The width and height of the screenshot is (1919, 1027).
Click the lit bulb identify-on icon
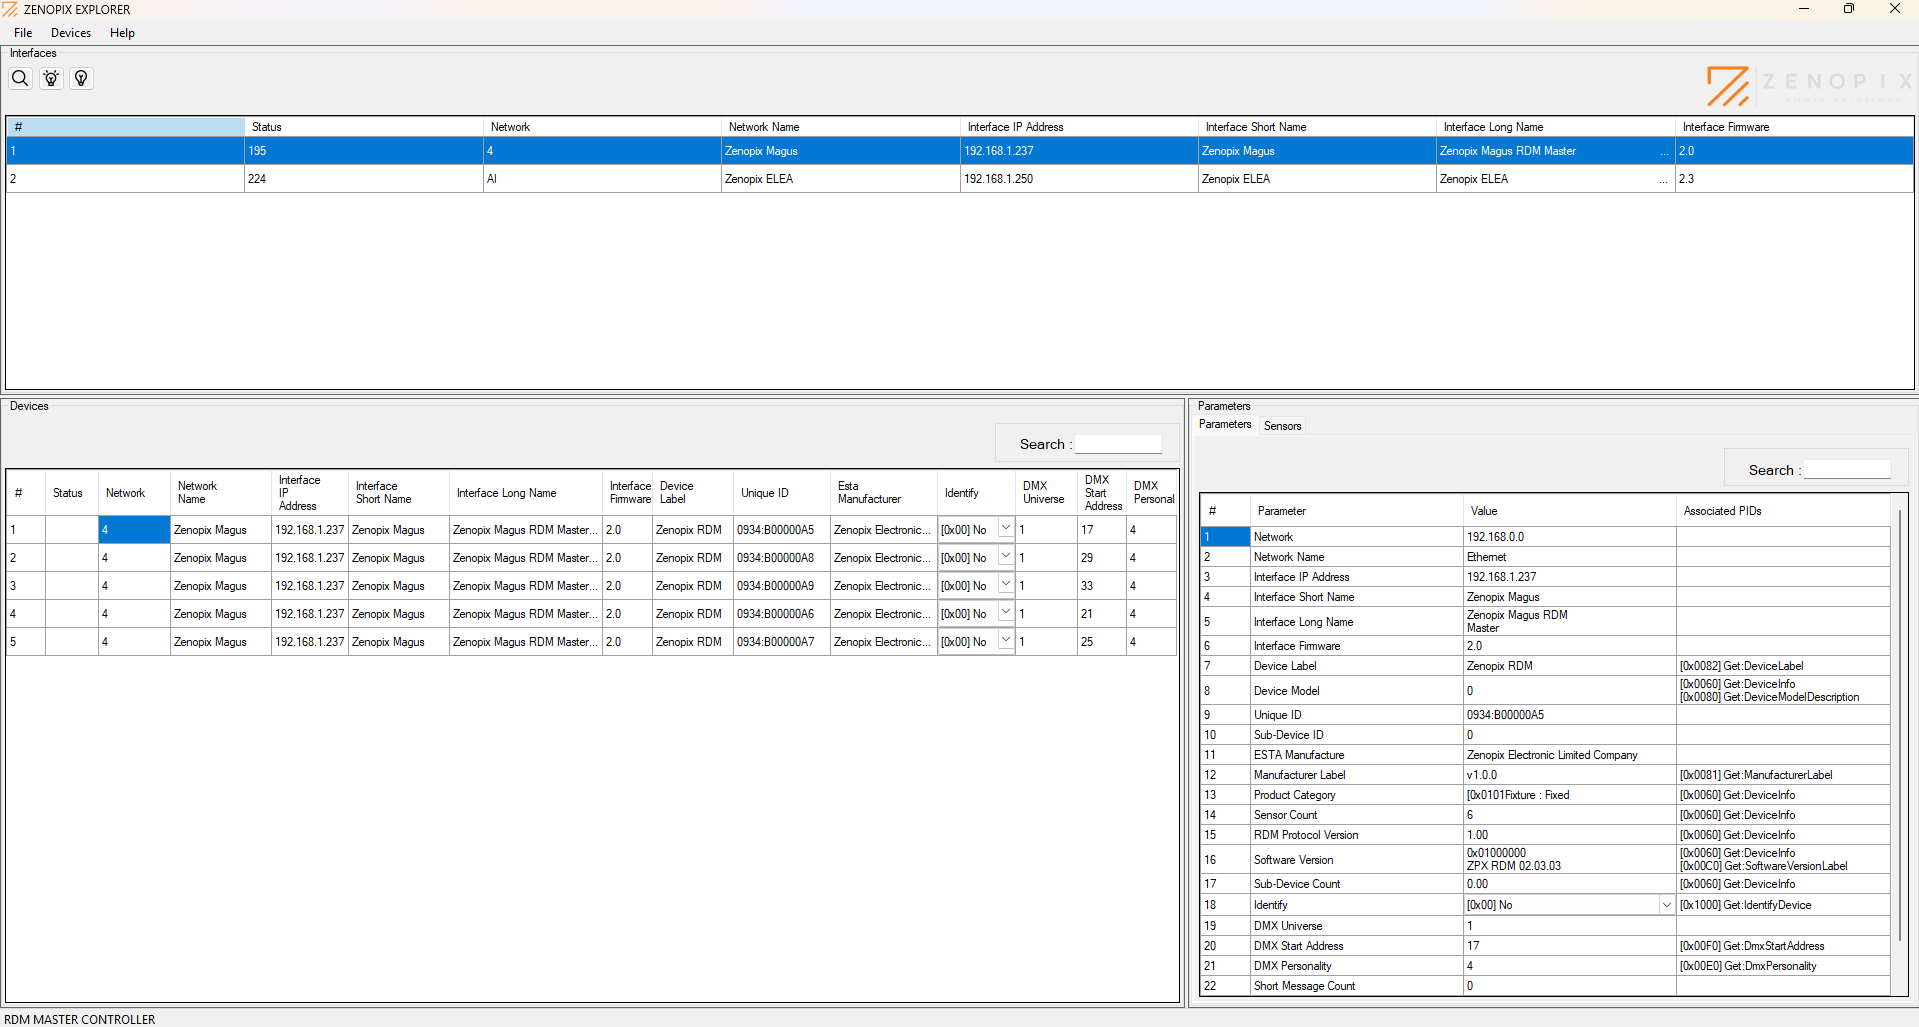tap(51, 78)
